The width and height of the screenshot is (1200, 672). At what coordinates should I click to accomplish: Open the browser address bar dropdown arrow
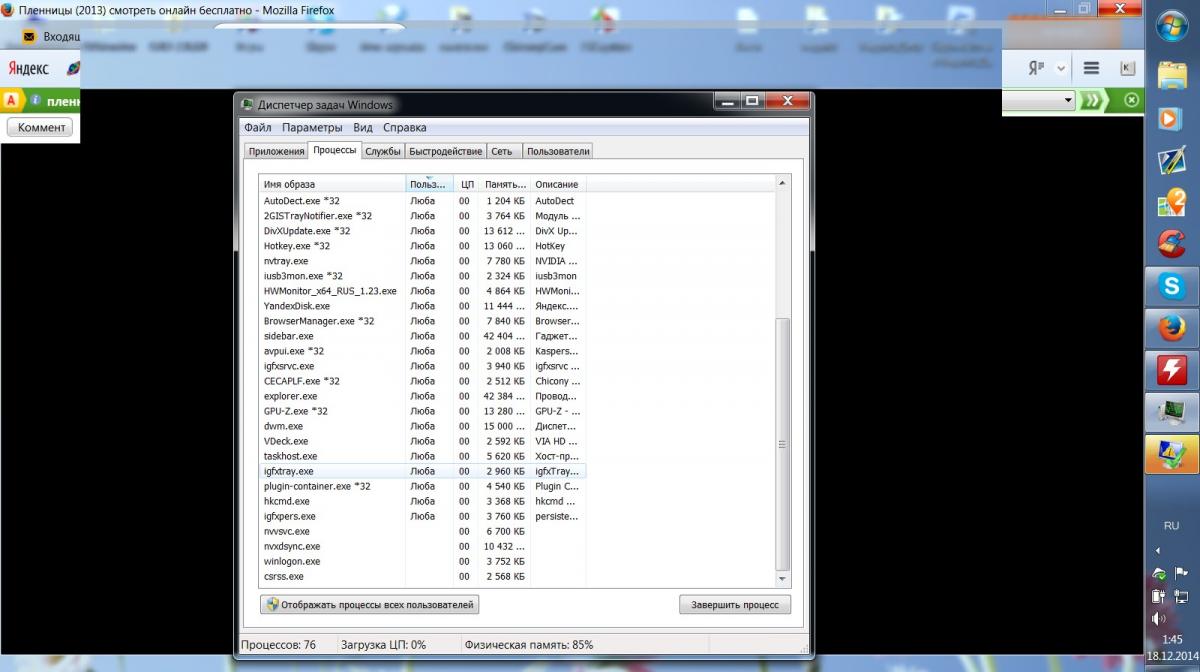(1068, 100)
